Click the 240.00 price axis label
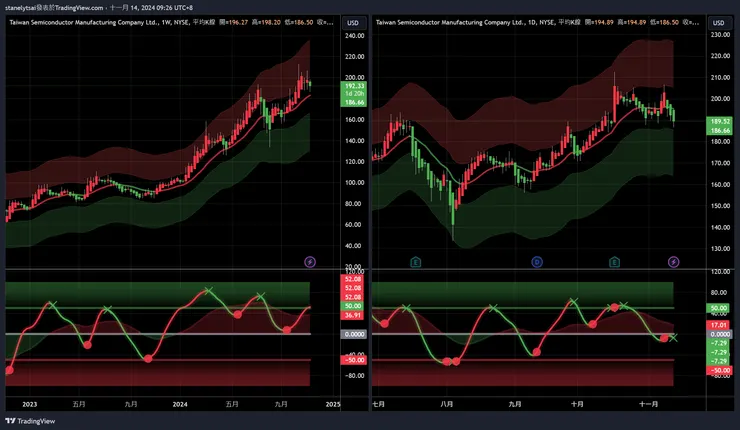 pos(354,35)
